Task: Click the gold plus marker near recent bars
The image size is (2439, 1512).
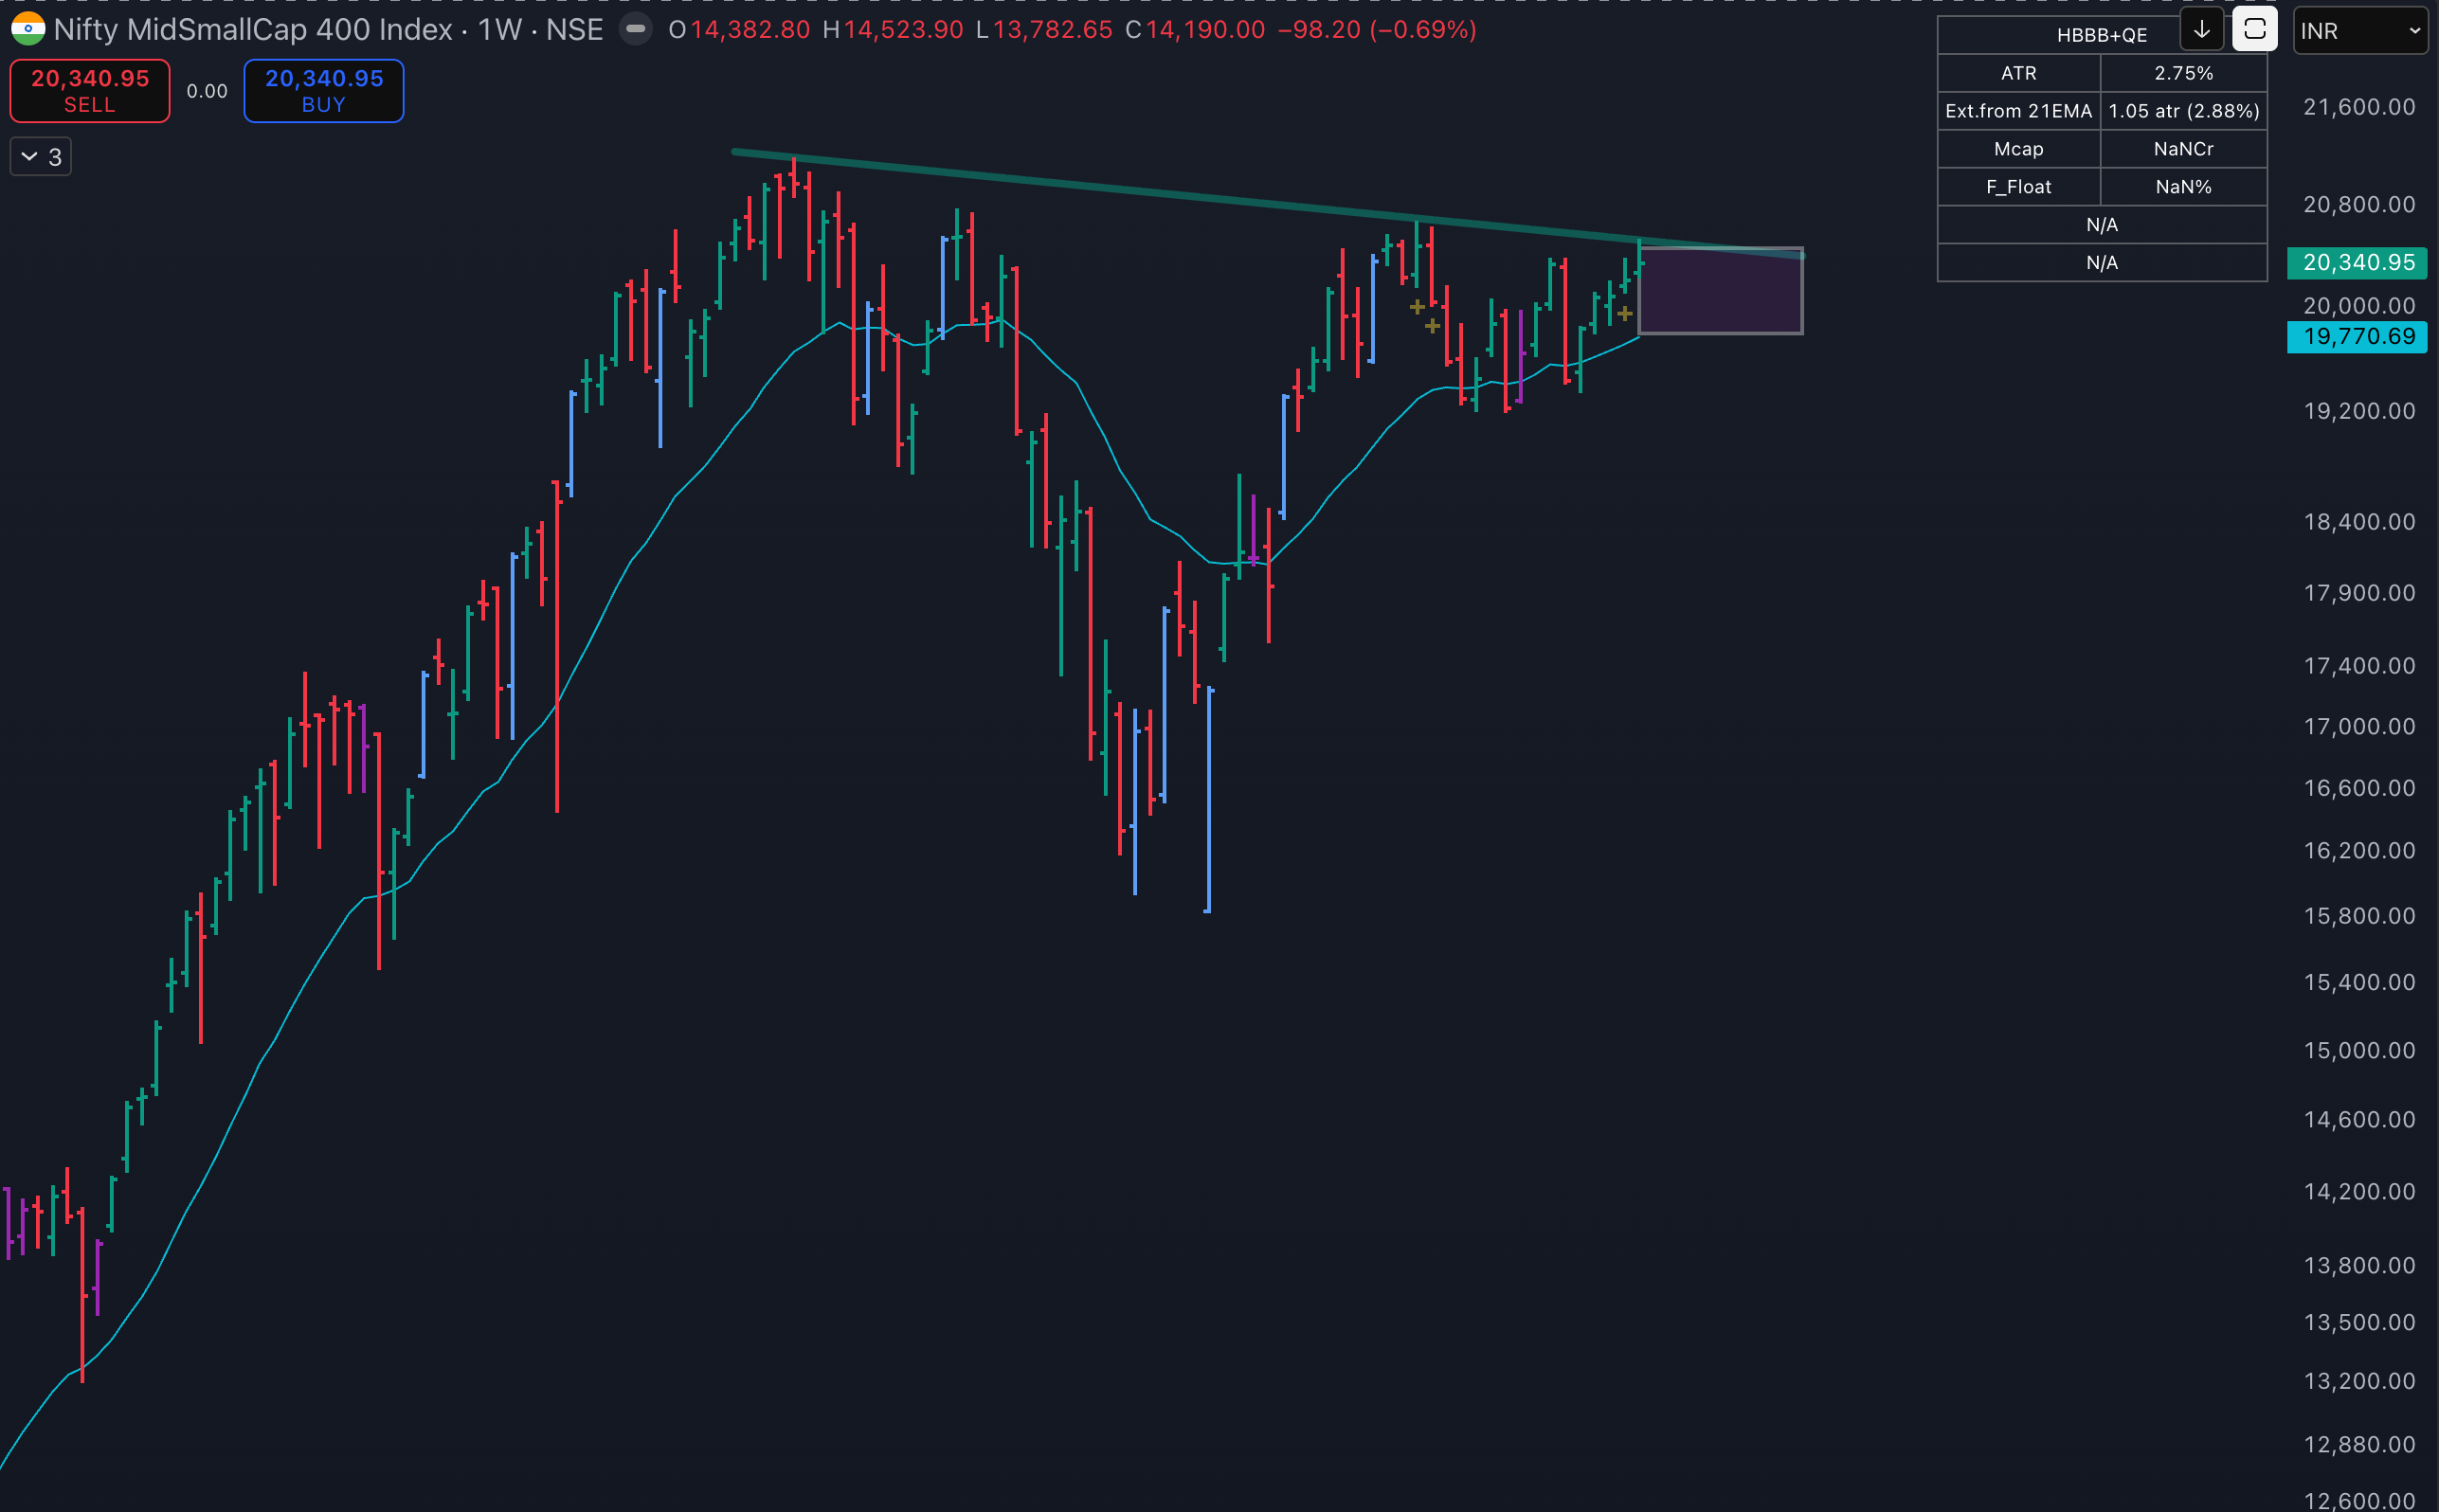Action: point(1624,314)
